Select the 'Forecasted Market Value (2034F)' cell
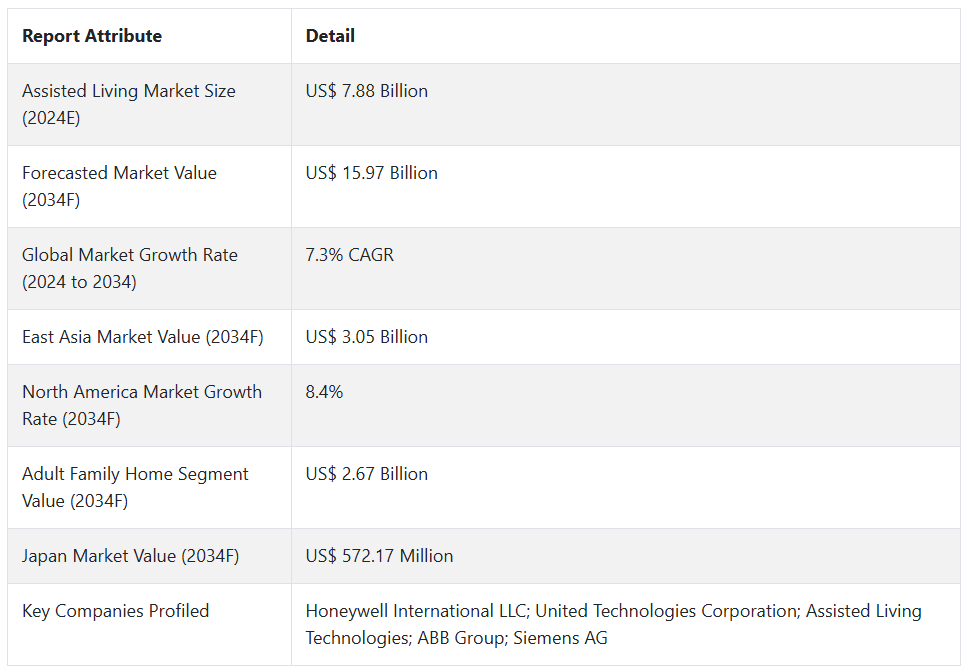 (119, 186)
